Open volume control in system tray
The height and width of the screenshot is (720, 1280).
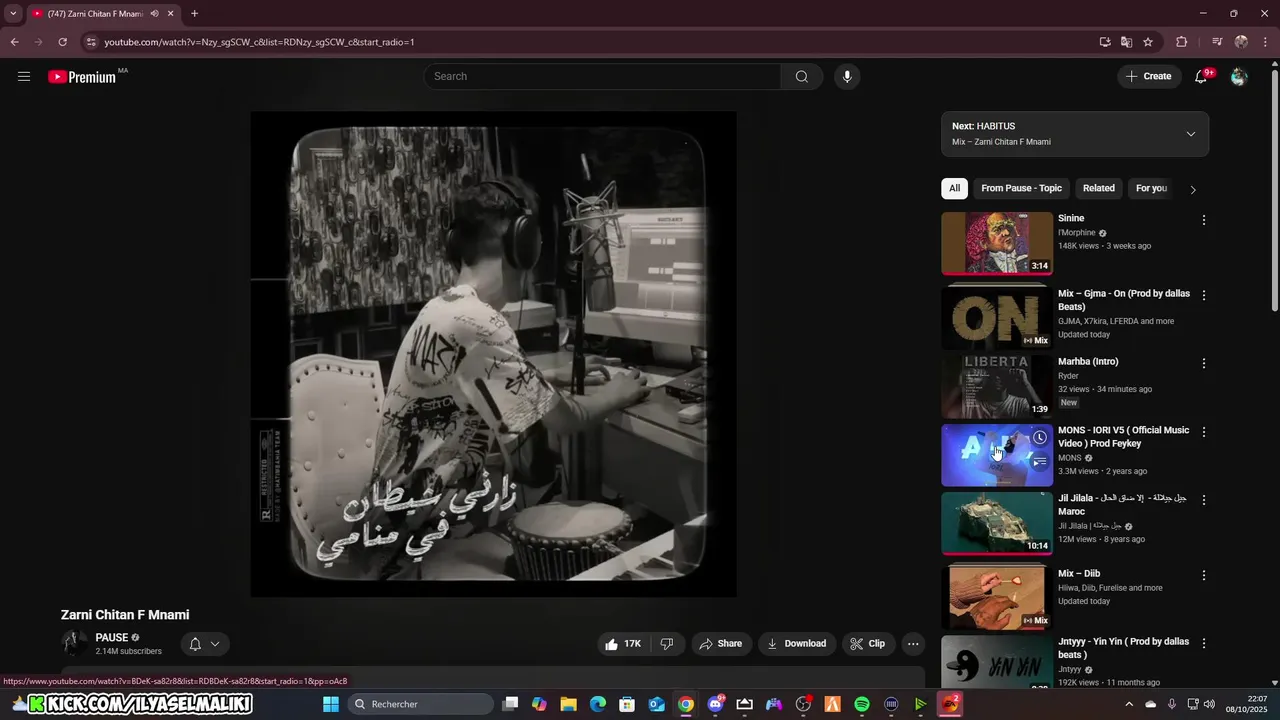[1209, 704]
